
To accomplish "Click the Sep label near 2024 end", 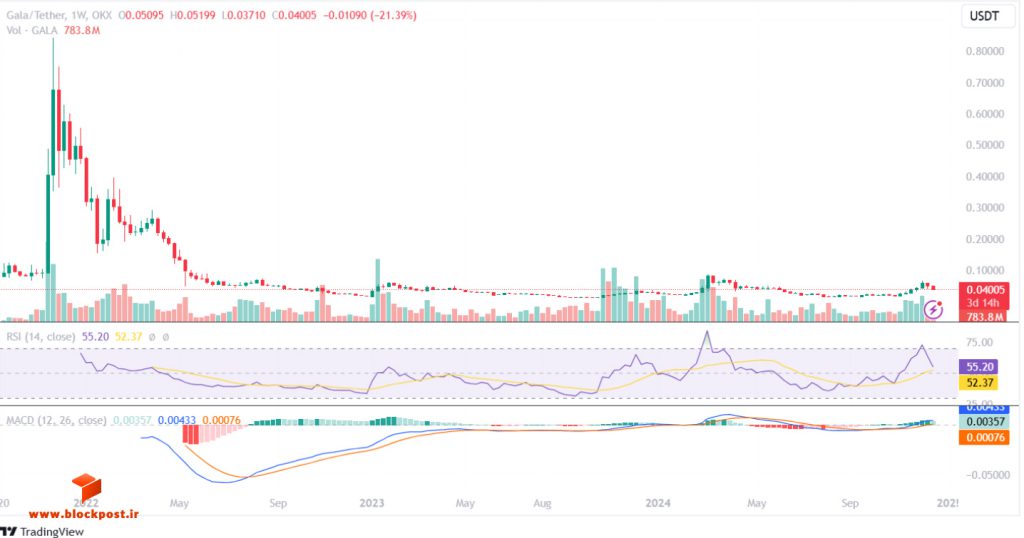I will tap(850, 503).
